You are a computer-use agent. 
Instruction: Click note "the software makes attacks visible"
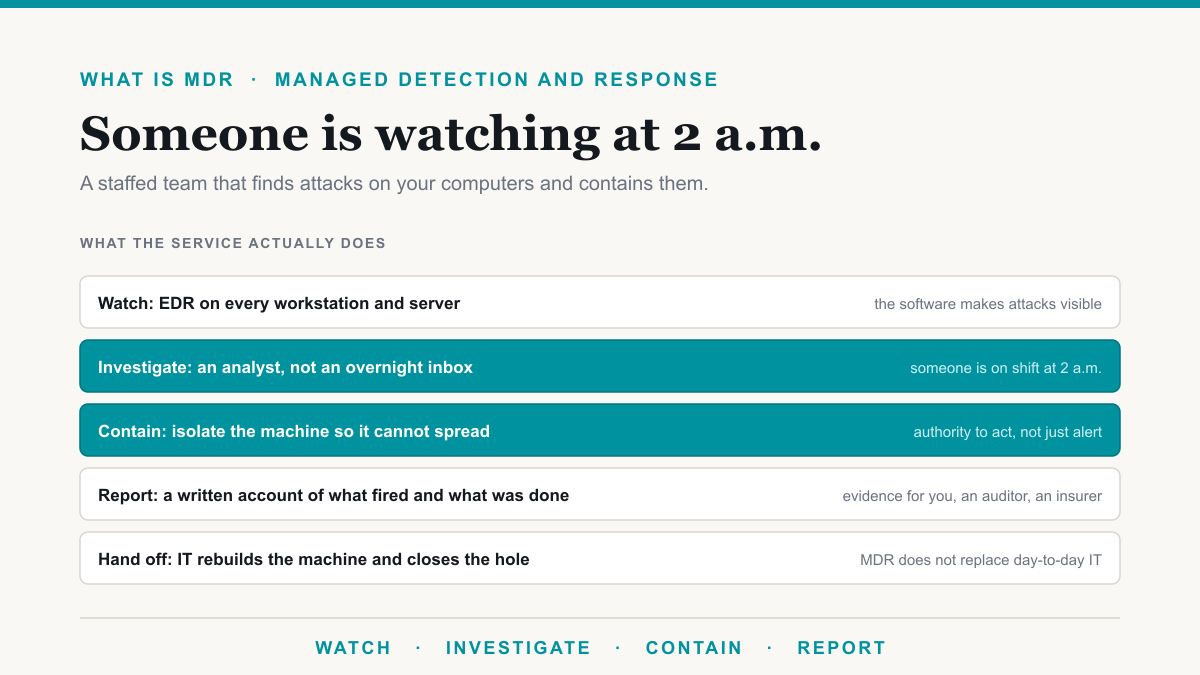(x=988, y=304)
